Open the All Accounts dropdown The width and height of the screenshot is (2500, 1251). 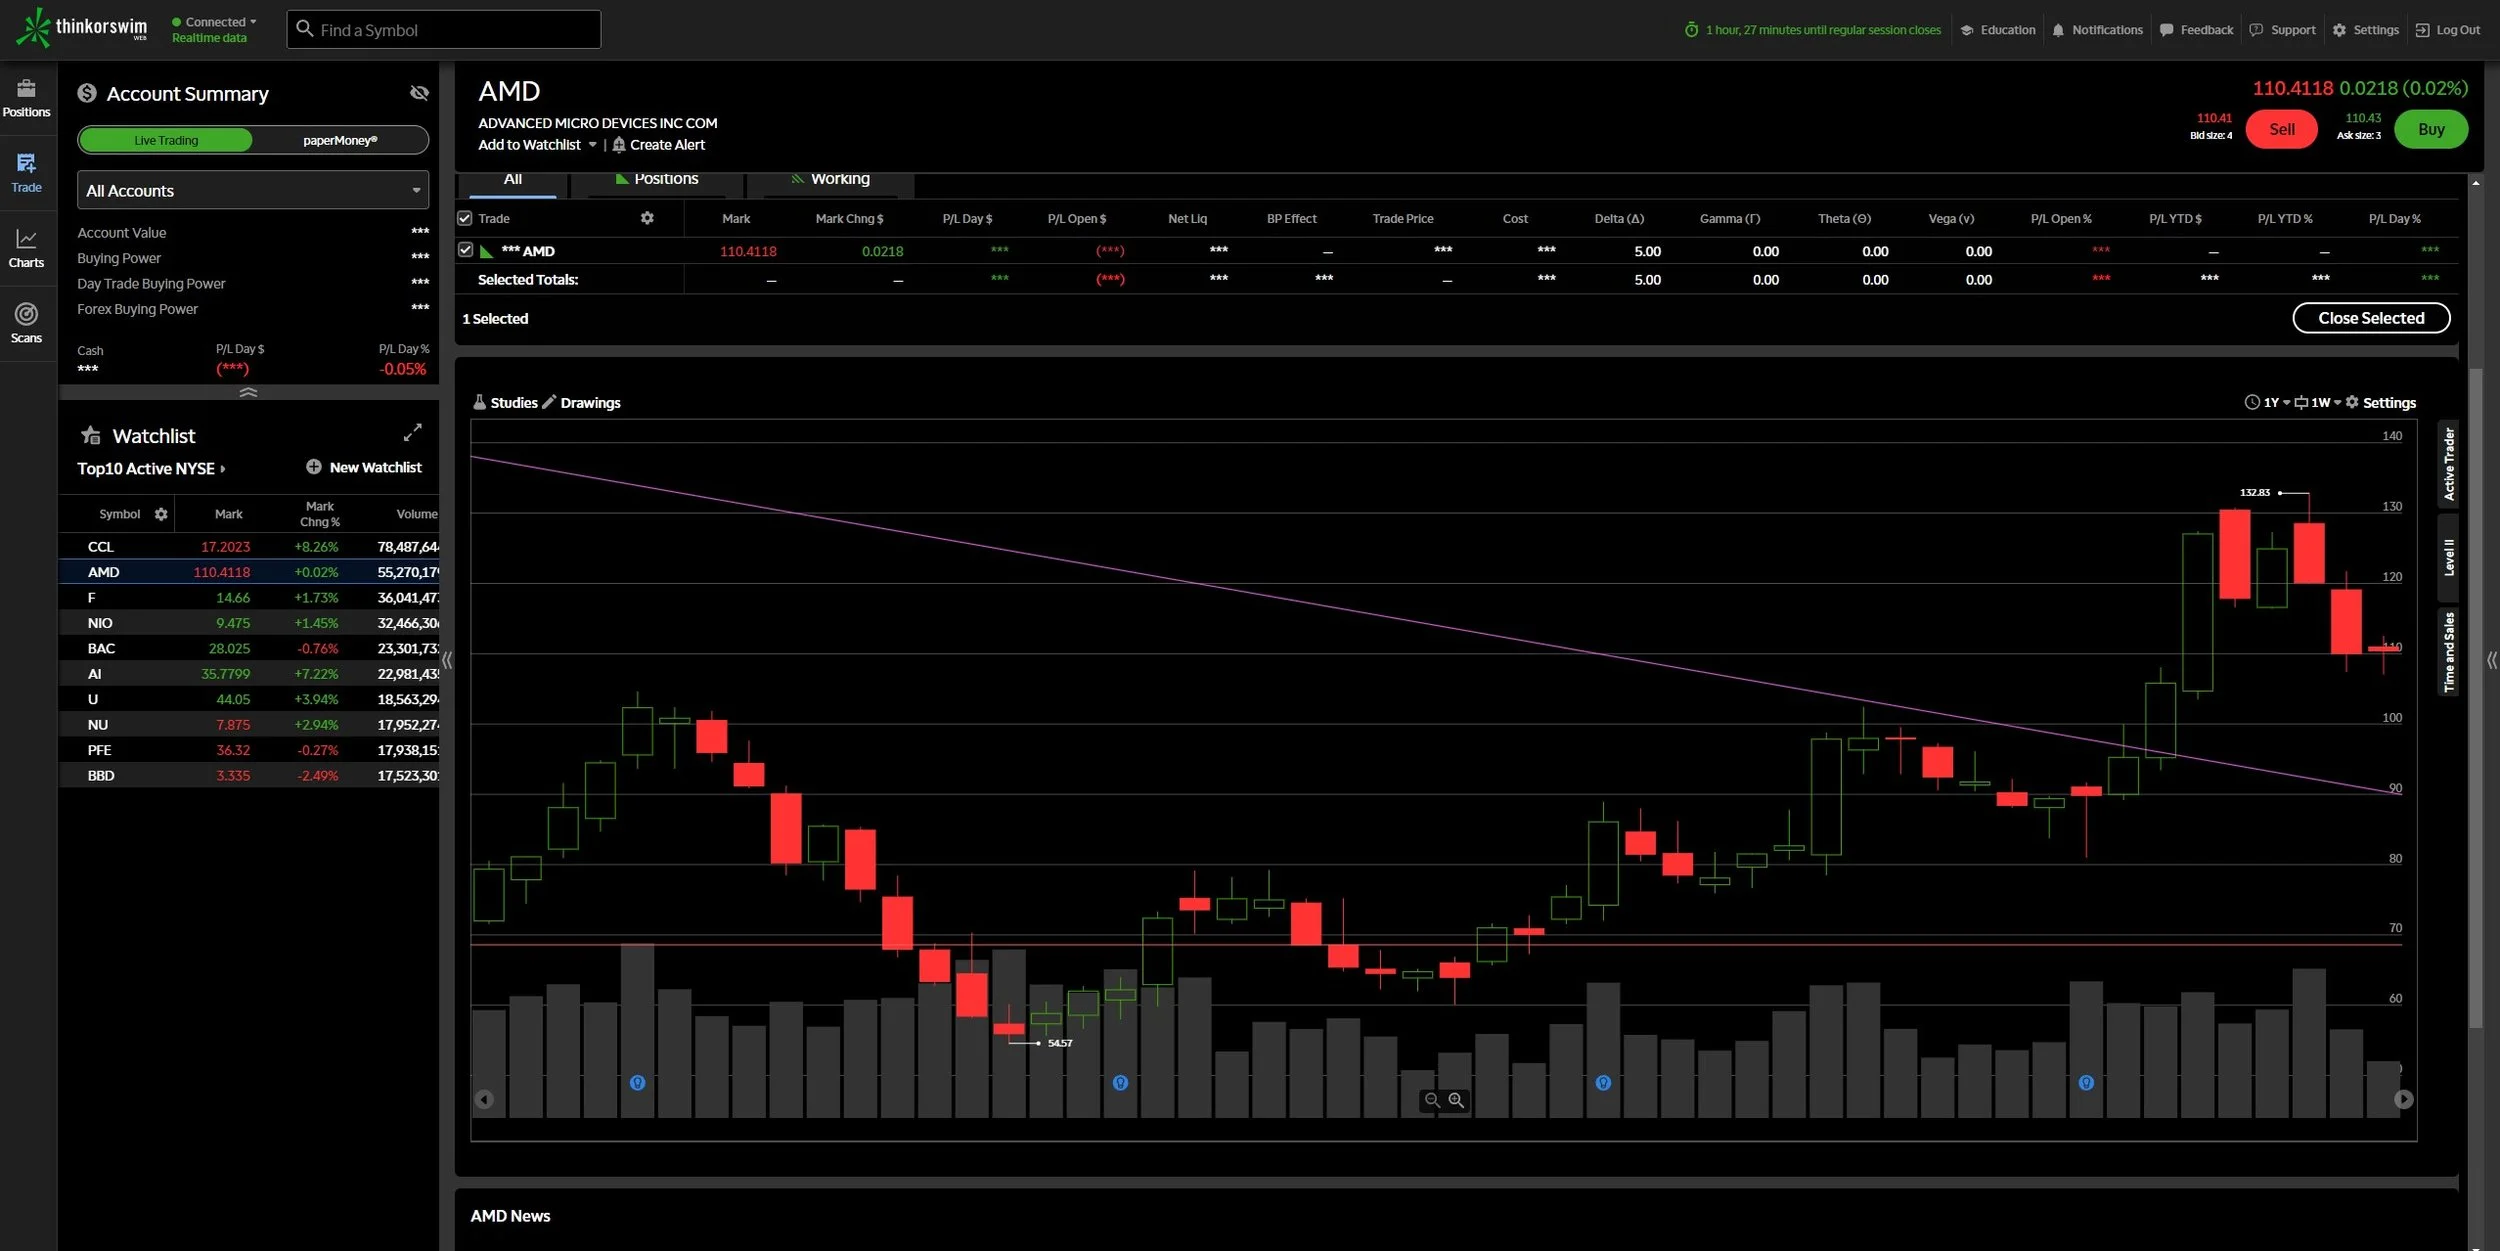252,190
